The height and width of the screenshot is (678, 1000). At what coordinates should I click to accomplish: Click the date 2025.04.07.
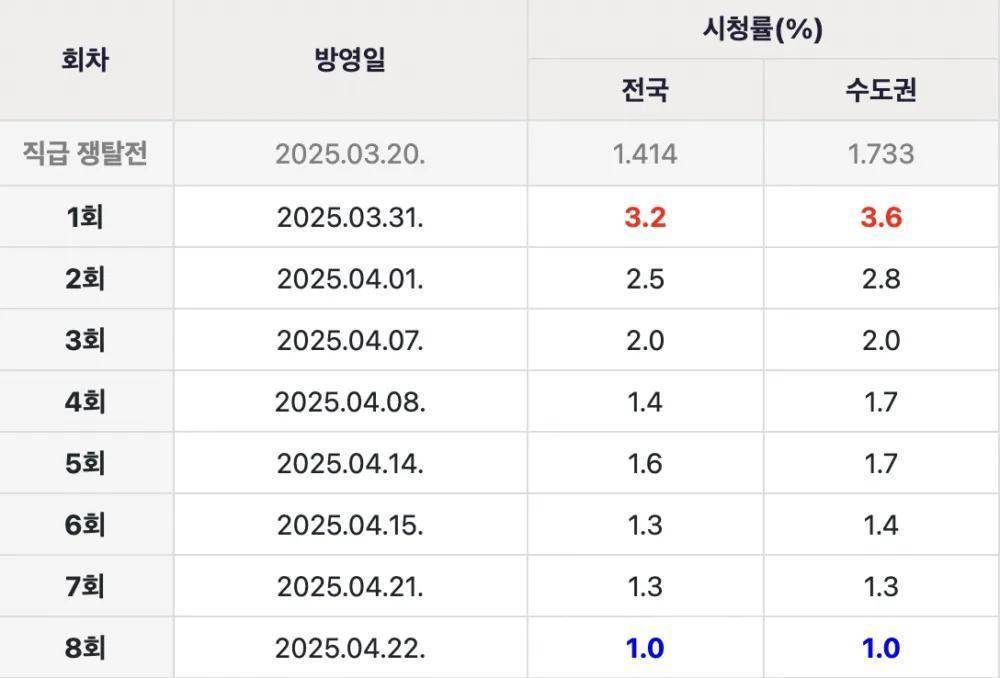pyautogui.click(x=350, y=340)
